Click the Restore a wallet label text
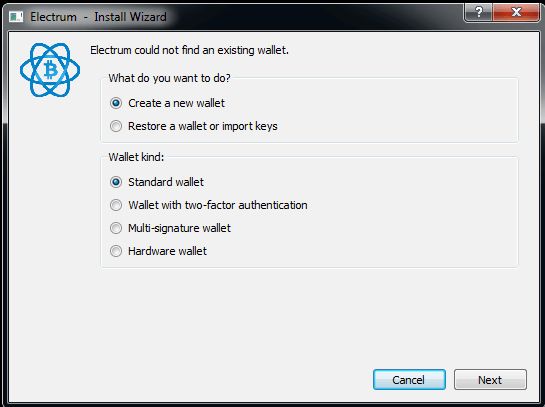This screenshot has width=545, height=407. coord(203,126)
